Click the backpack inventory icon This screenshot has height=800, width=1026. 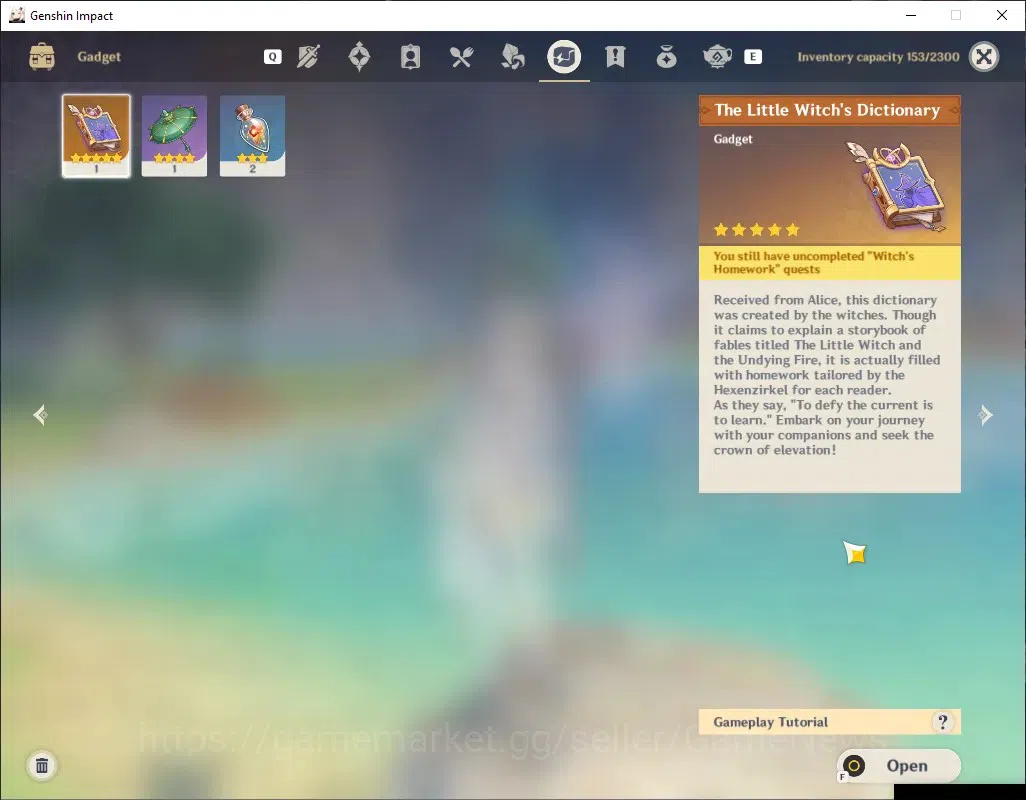pyautogui.click(x=42, y=57)
